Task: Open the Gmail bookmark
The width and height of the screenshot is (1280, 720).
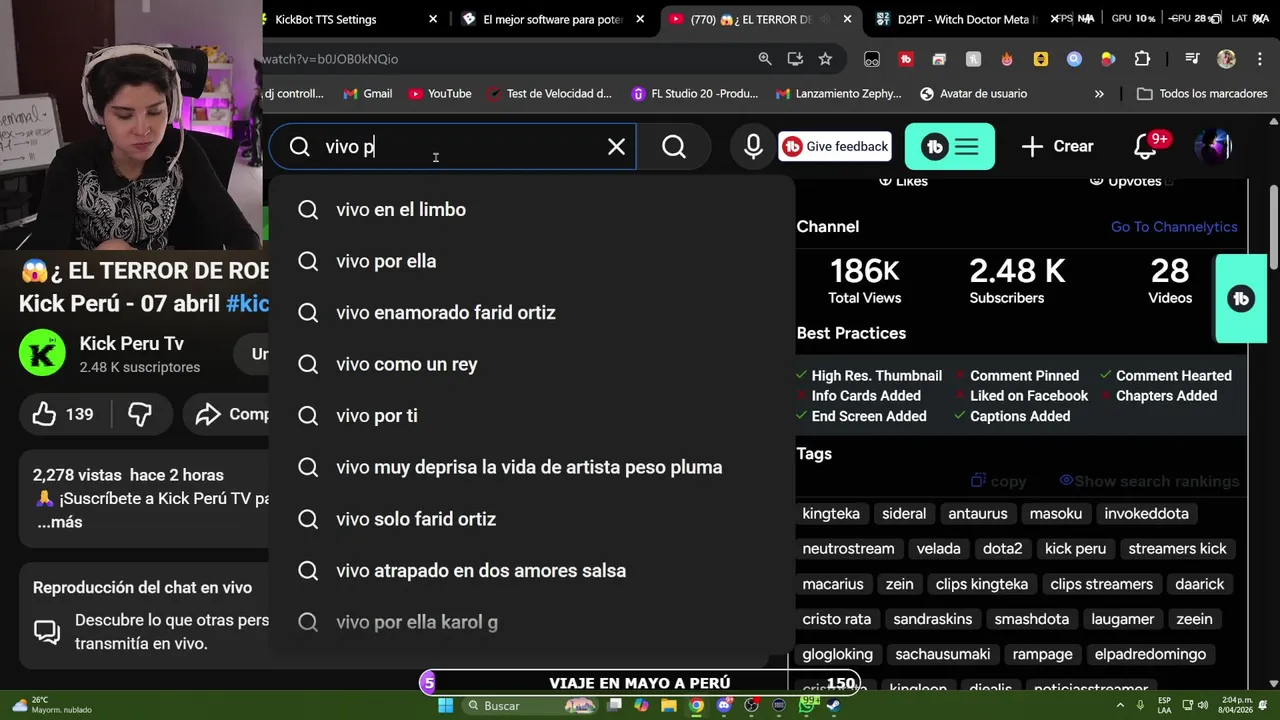Action: (x=367, y=94)
